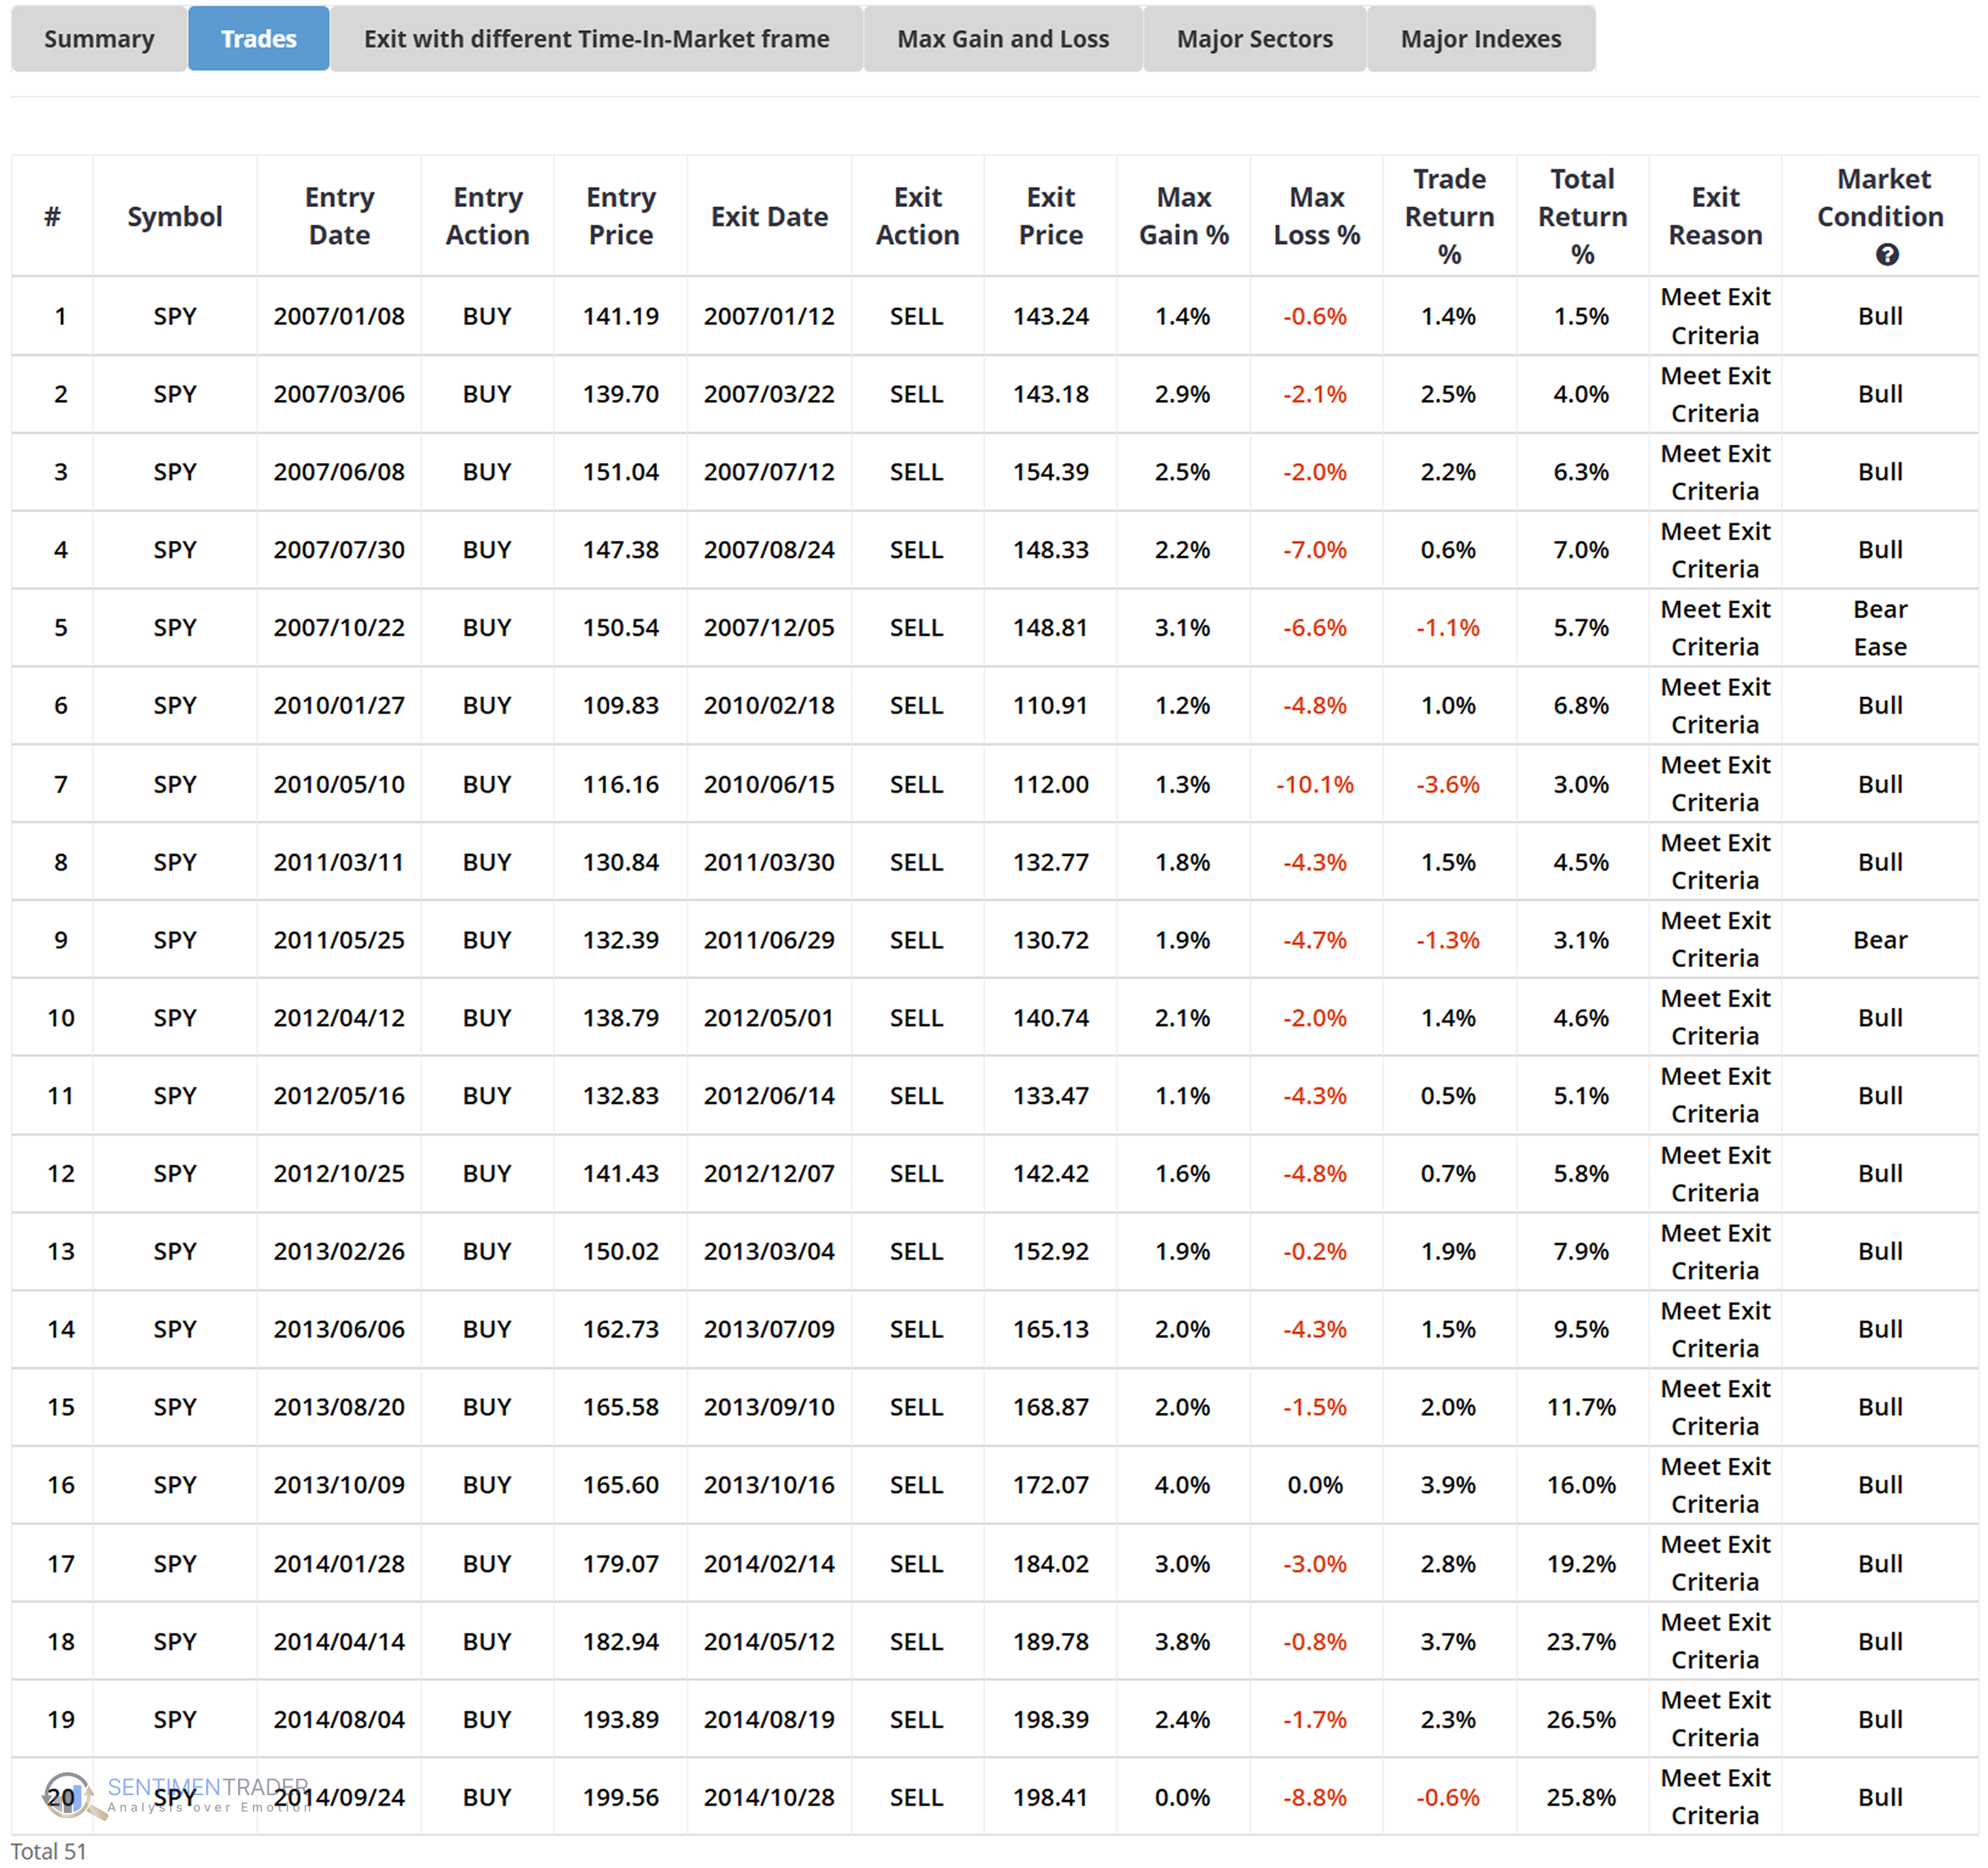Viewport: 1988px width, 1868px height.
Task: Click the Exit Reason column header
Action: [1714, 216]
